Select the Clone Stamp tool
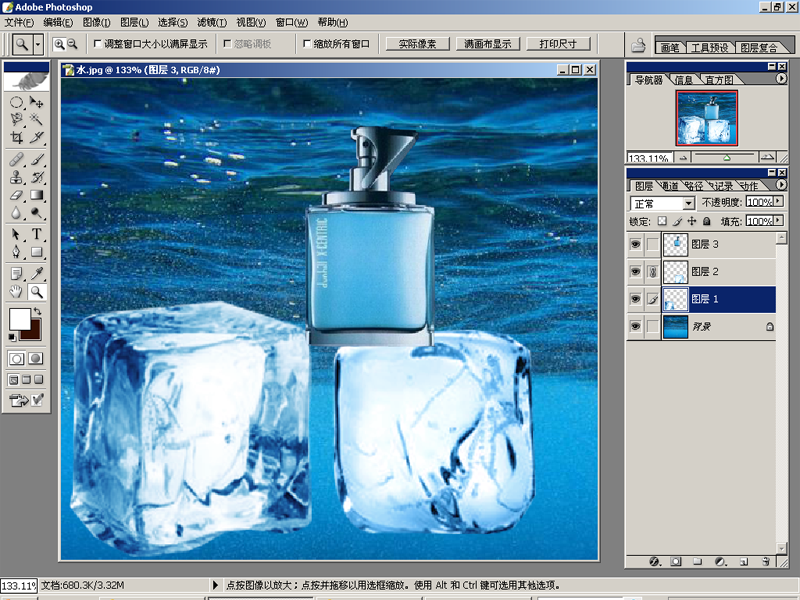The width and height of the screenshot is (800, 600). 16,177
